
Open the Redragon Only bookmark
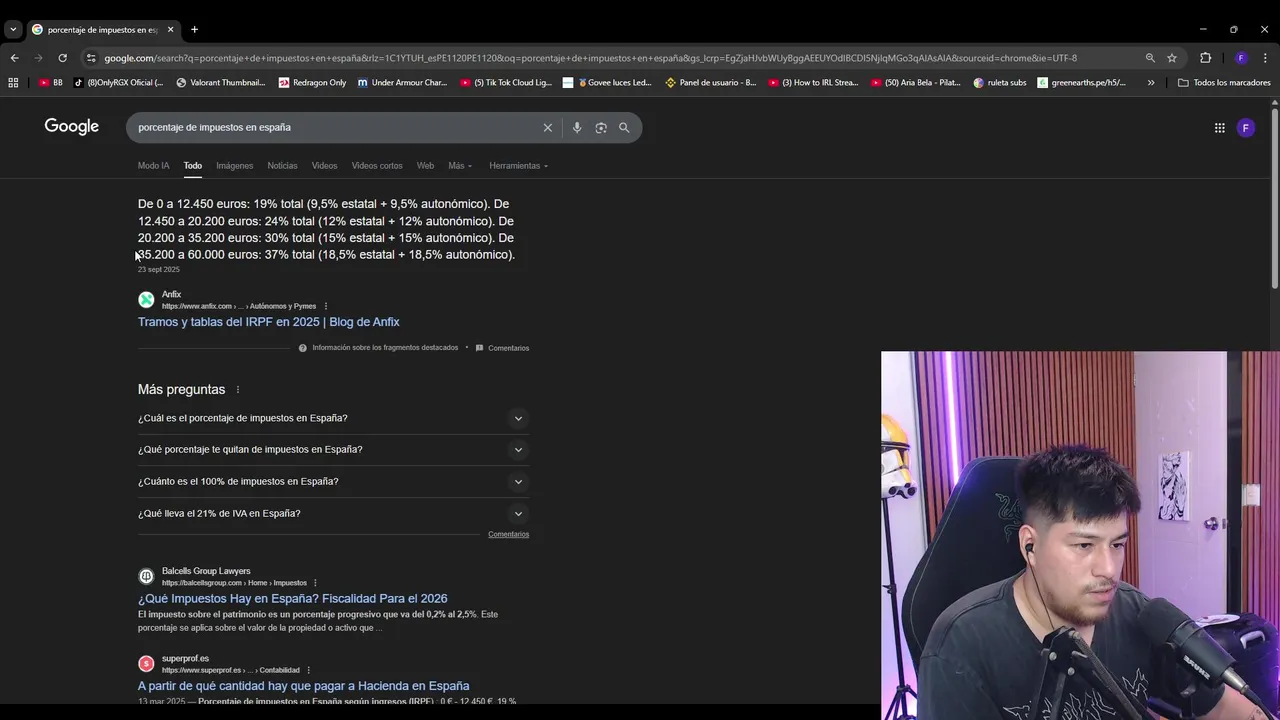click(312, 82)
